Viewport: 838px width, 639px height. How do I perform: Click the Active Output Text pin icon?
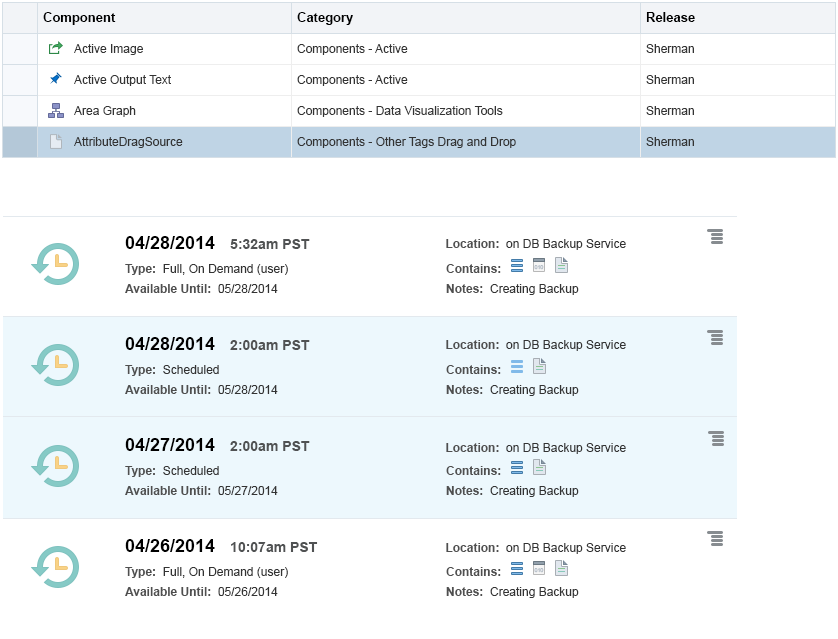[x=55, y=79]
